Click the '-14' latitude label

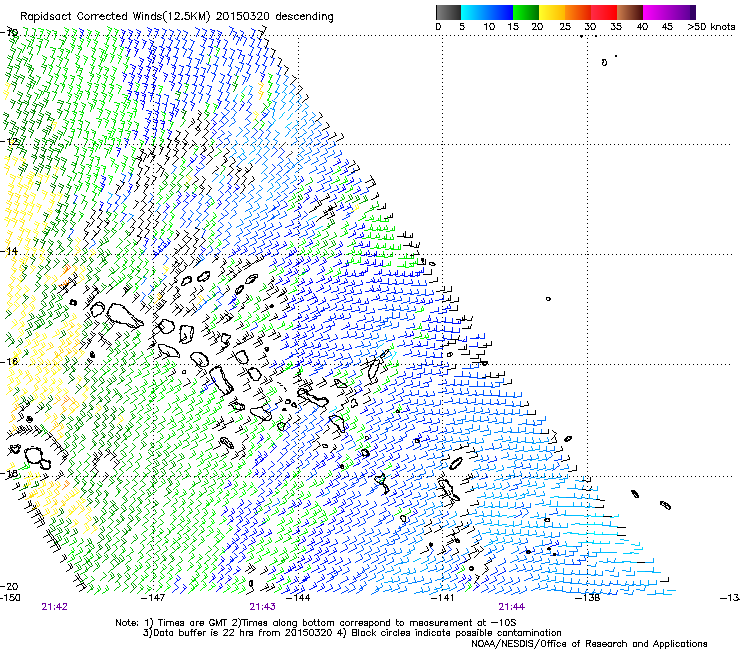point(9,251)
